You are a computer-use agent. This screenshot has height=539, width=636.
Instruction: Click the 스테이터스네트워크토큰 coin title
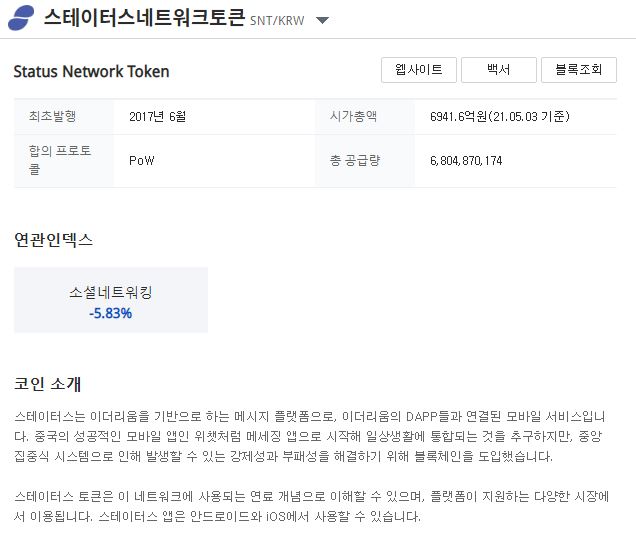(144, 17)
